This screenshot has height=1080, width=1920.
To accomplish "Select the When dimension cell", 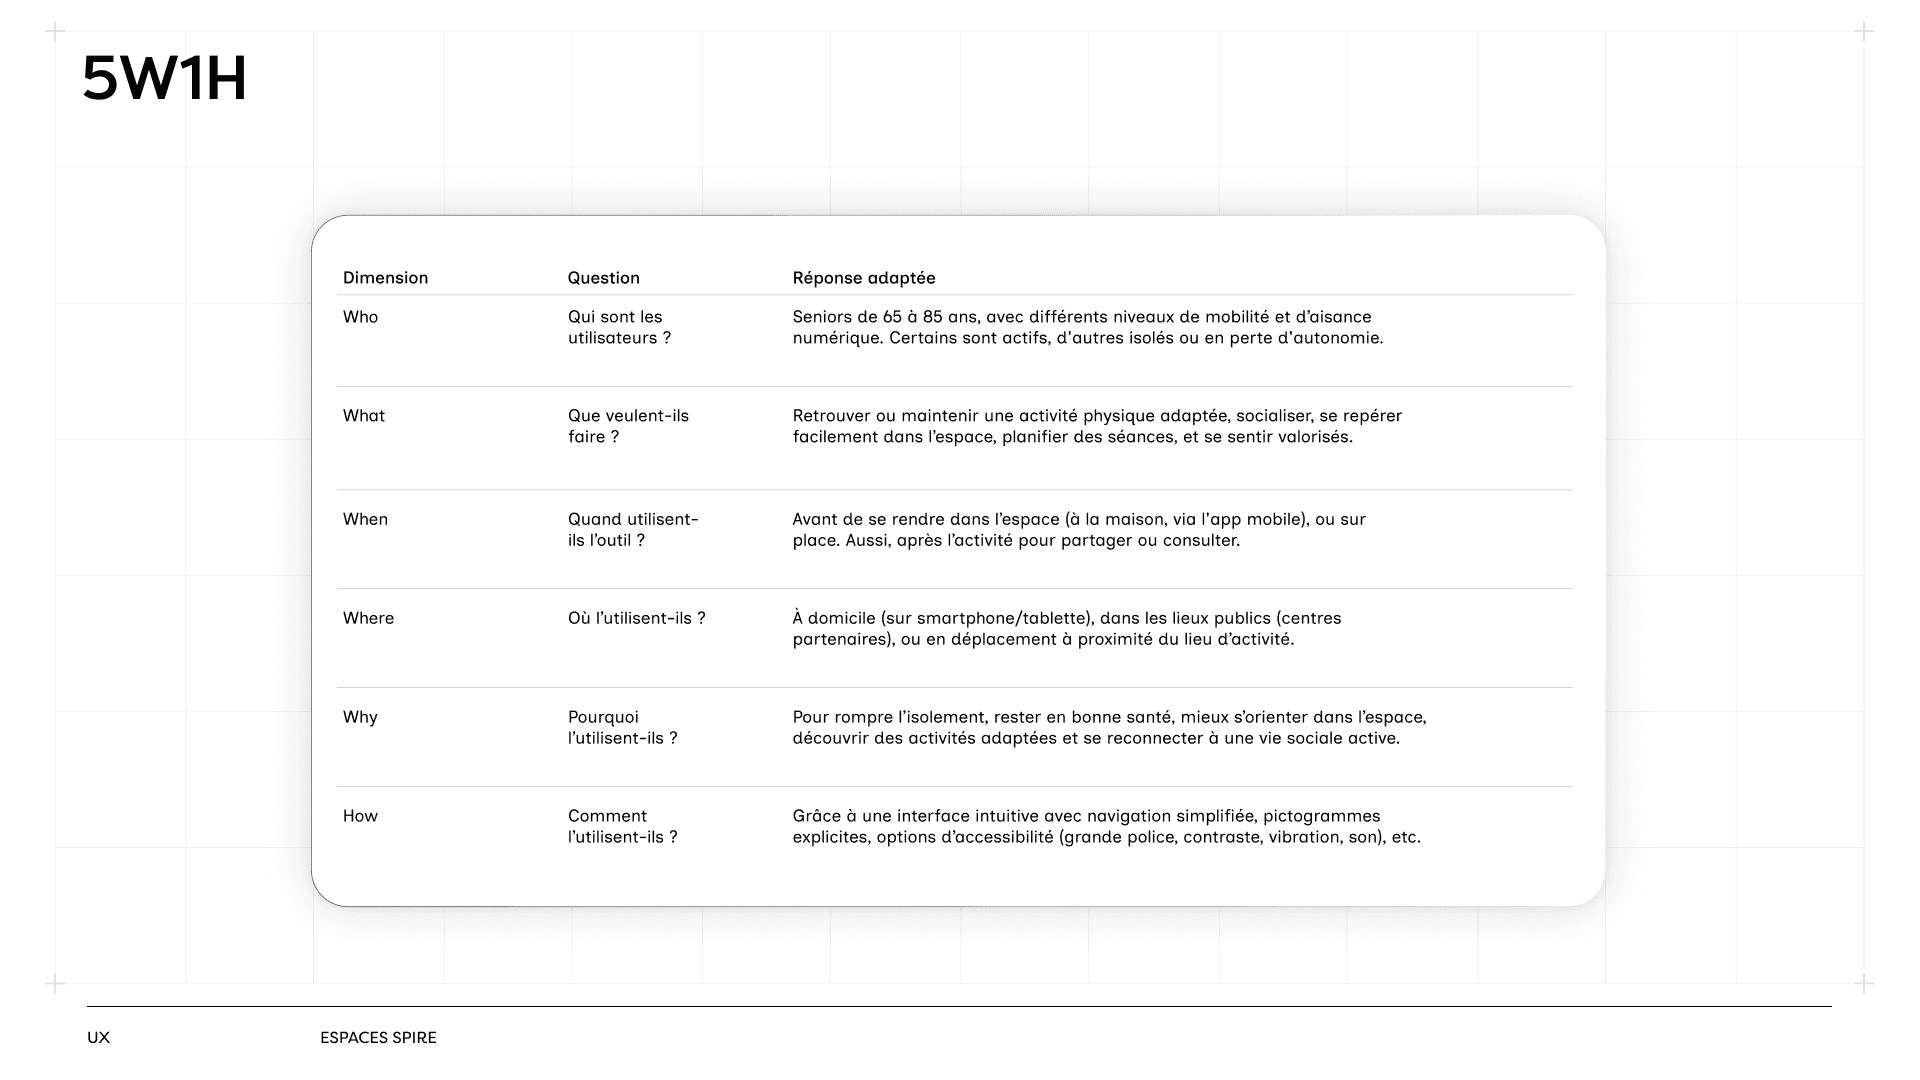I will [x=365, y=519].
